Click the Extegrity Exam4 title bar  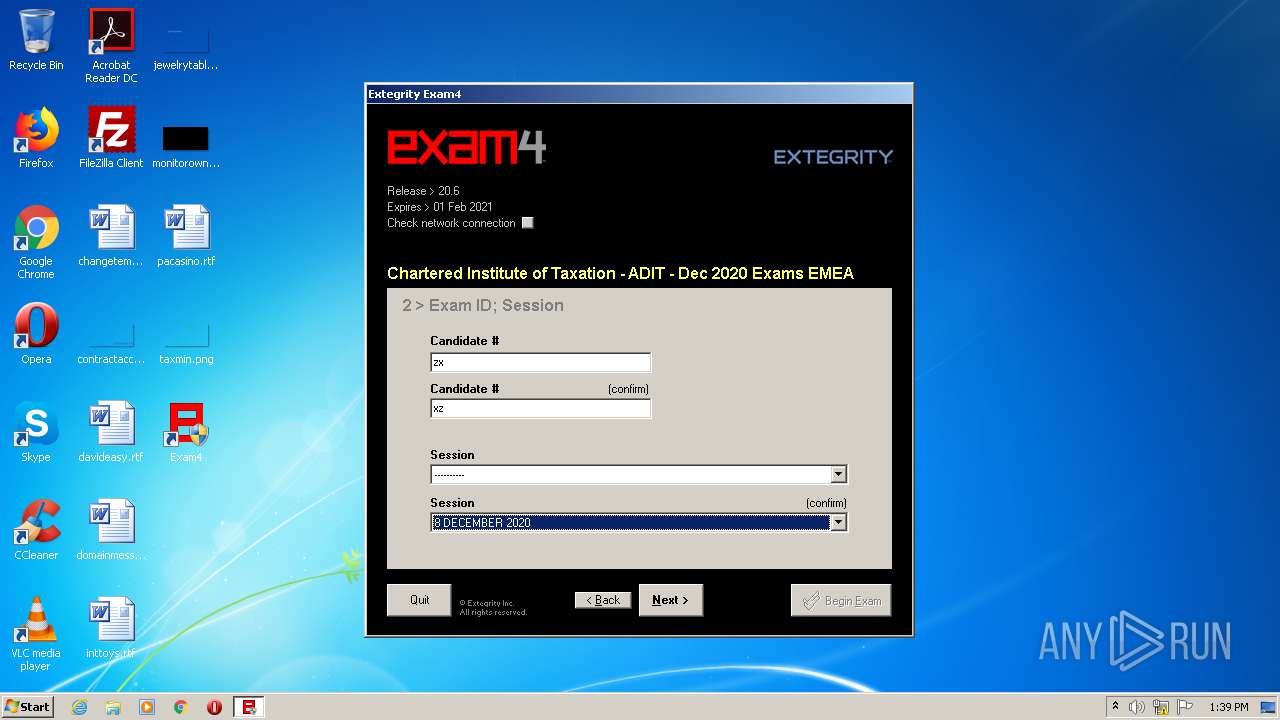639,94
